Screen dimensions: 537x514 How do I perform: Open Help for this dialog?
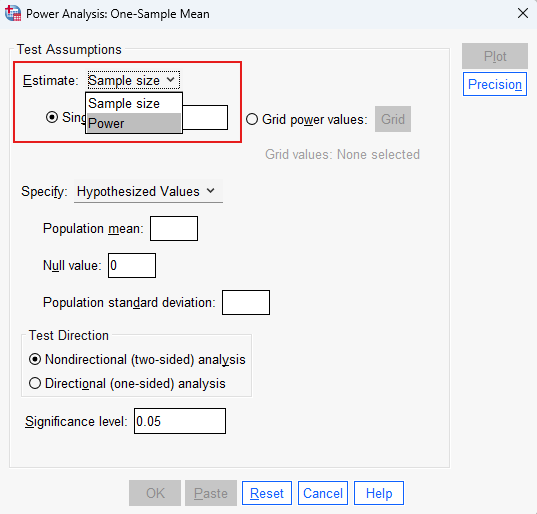[379, 493]
